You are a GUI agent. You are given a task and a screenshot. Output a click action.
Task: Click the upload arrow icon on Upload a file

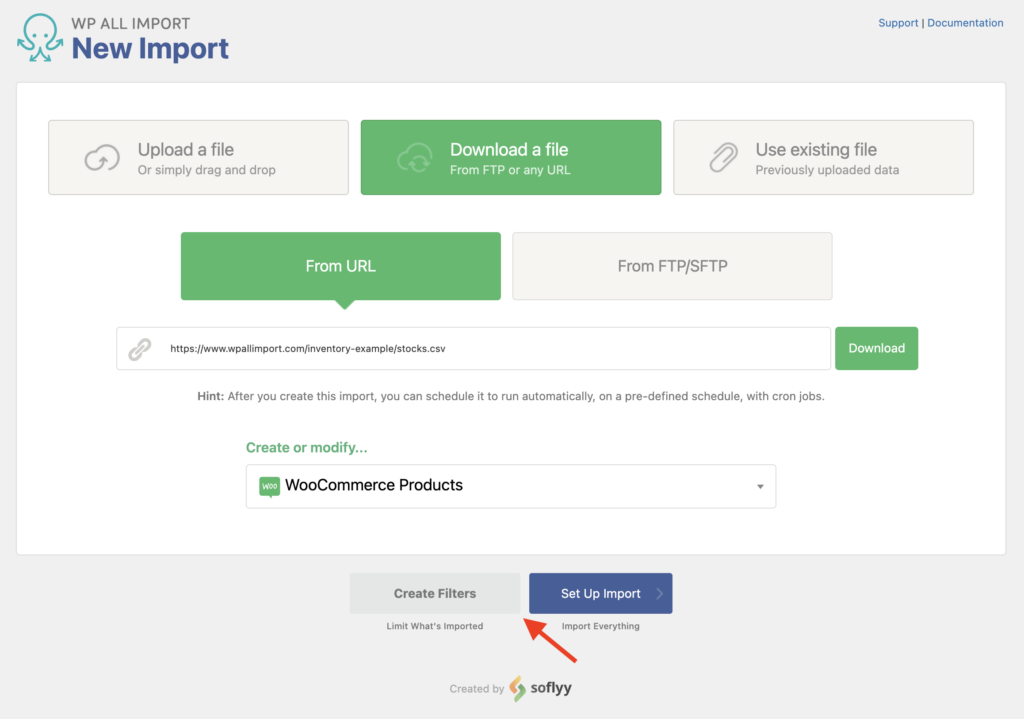[x=101, y=157]
